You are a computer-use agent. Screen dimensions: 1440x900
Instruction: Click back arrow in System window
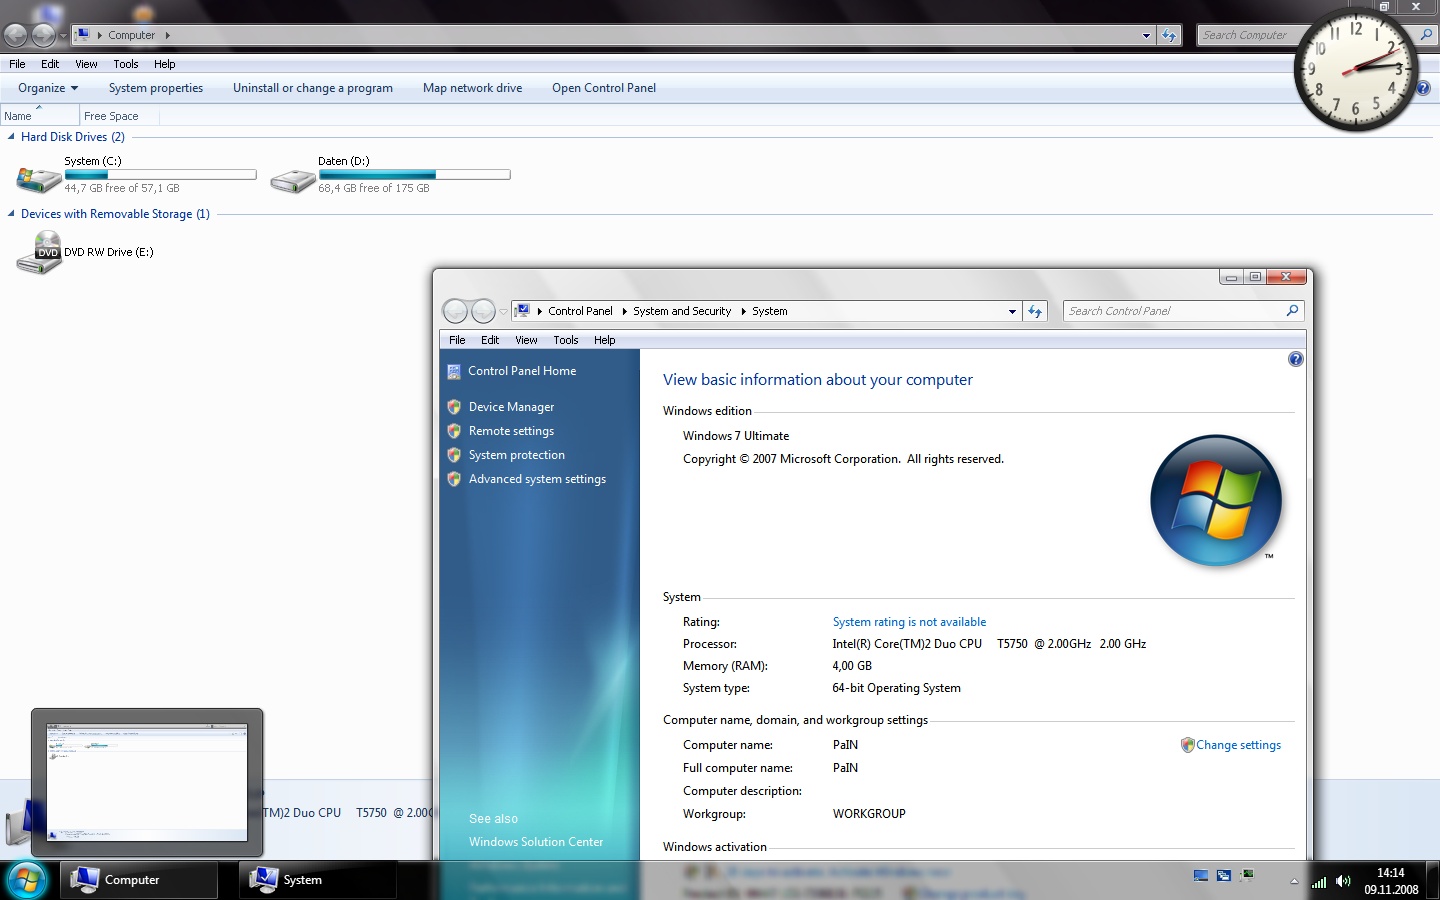[x=455, y=311]
